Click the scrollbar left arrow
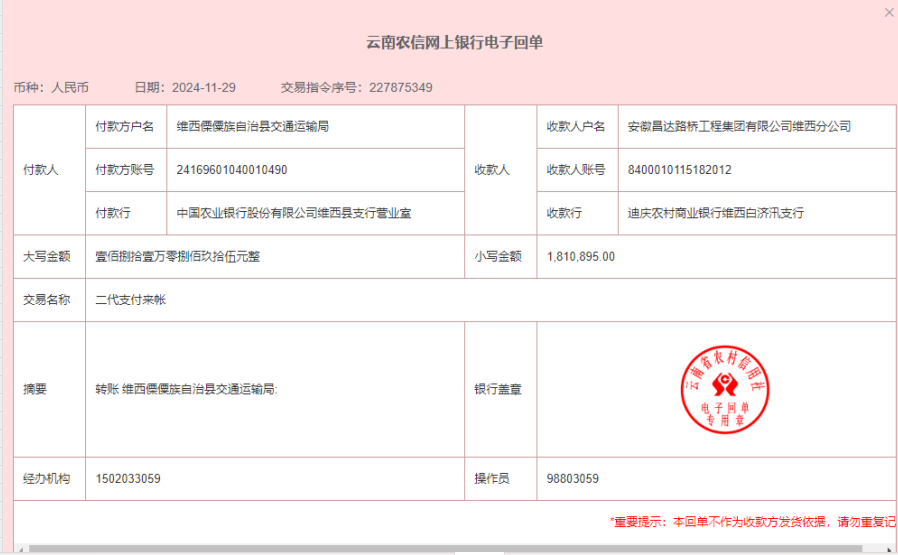Screen dimensions: 898x555 pos(22,549)
